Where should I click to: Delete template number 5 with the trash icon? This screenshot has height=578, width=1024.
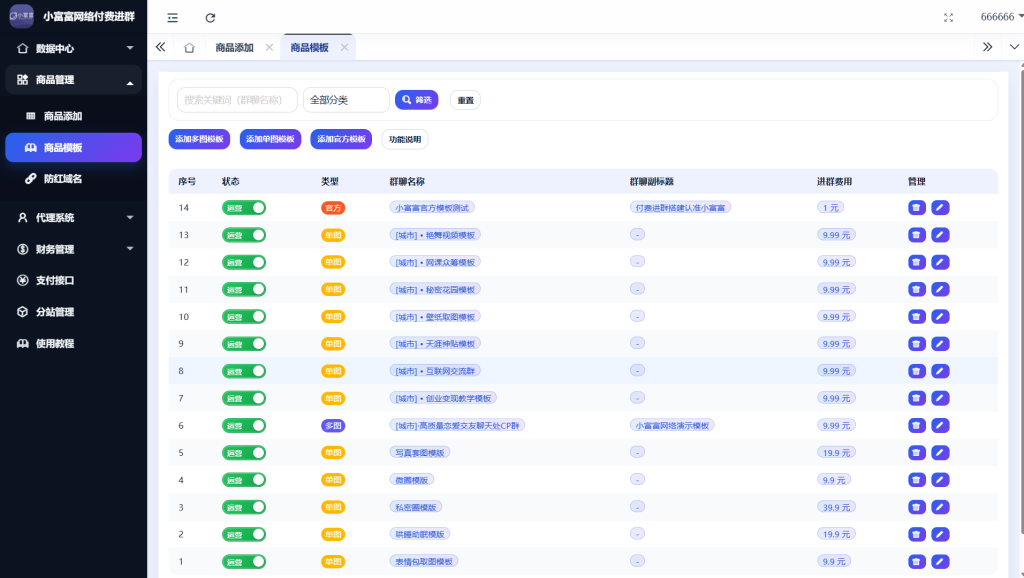click(x=917, y=453)
